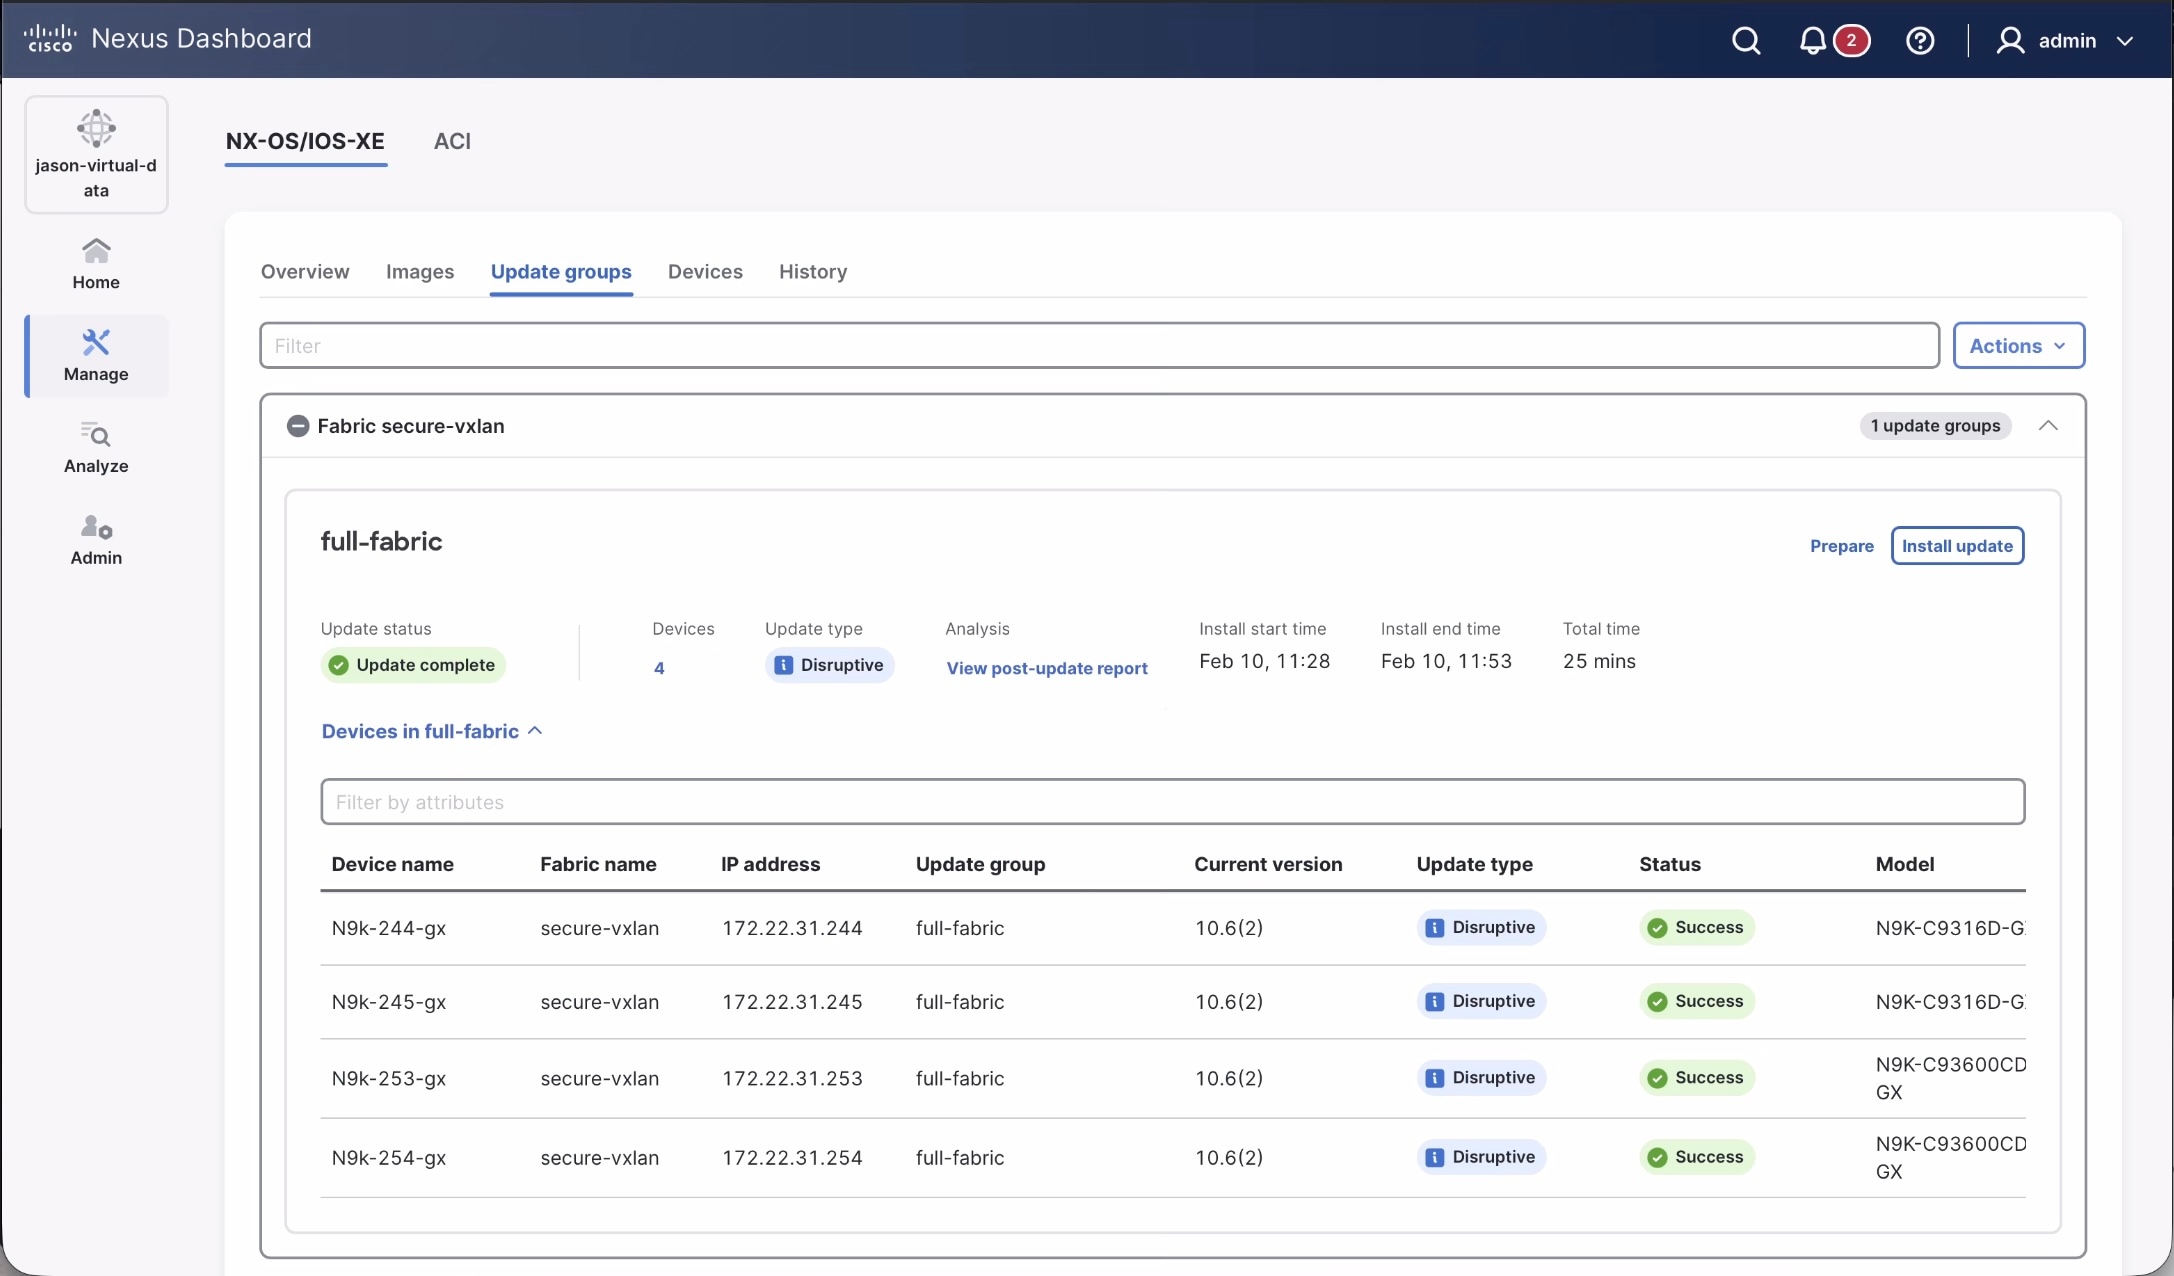The width and height of the screenshot is (2174, 1276).
Task: Go to Home in sidebar
Action: [x=96, y=263]
